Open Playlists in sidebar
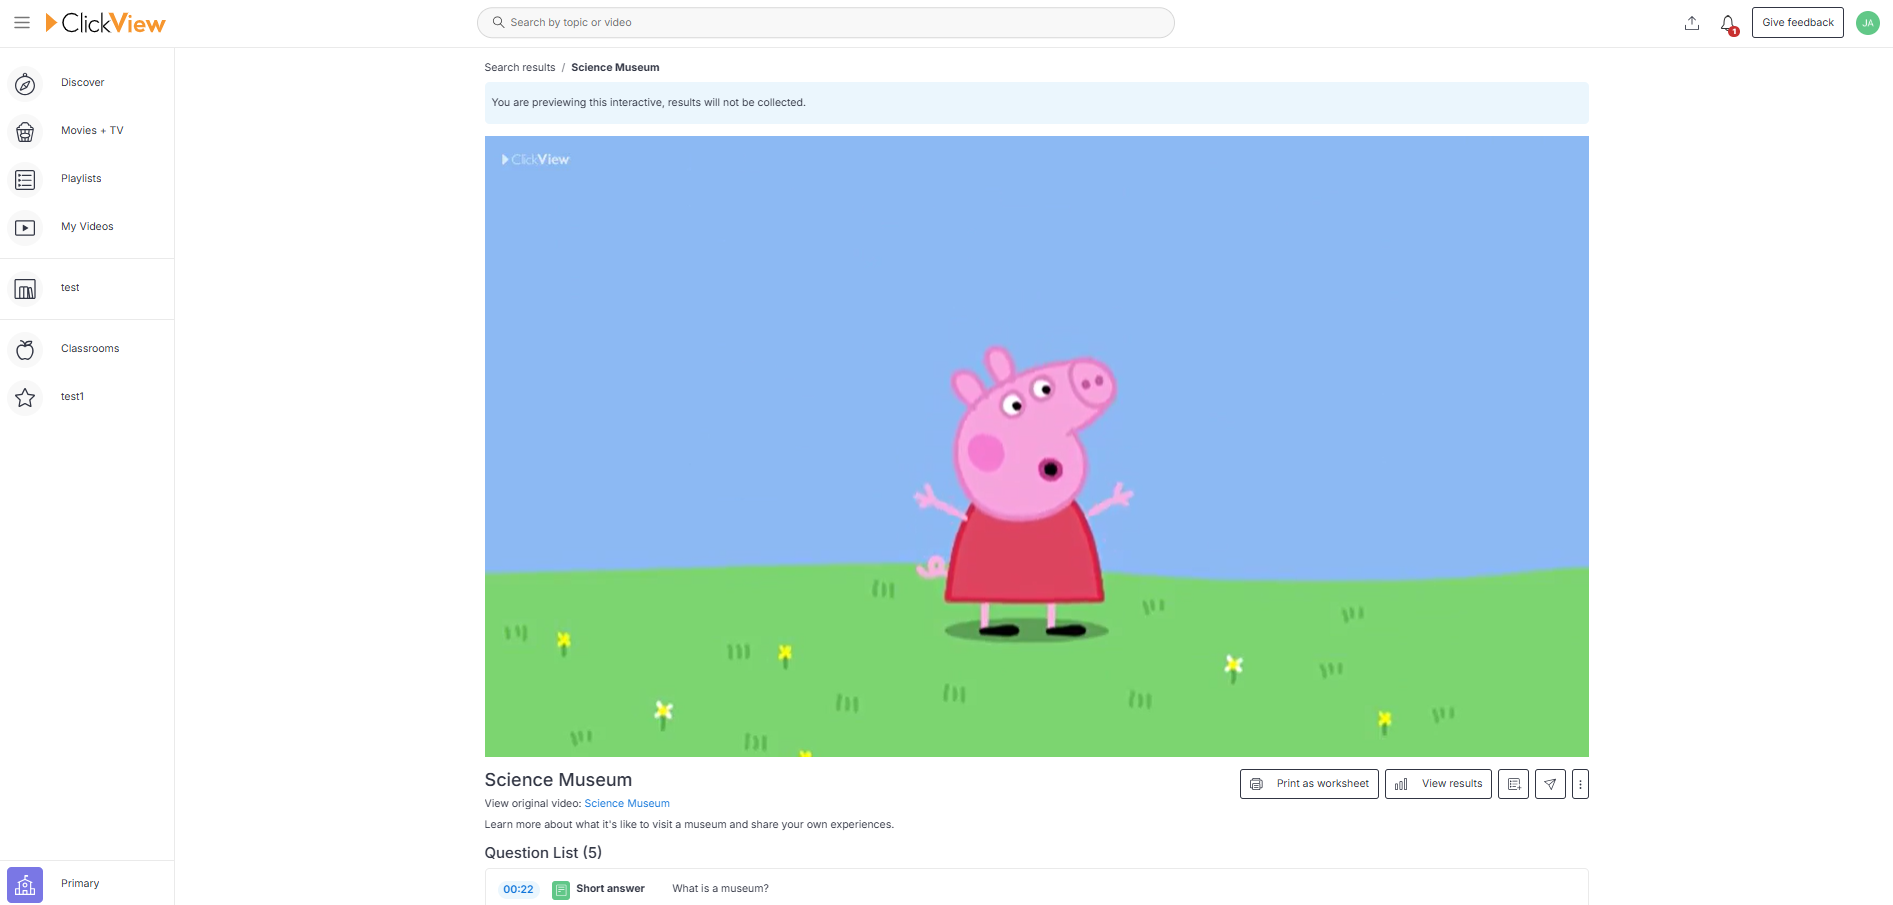The width and height of the screenshot is (1893, 905). click(81, 179)
